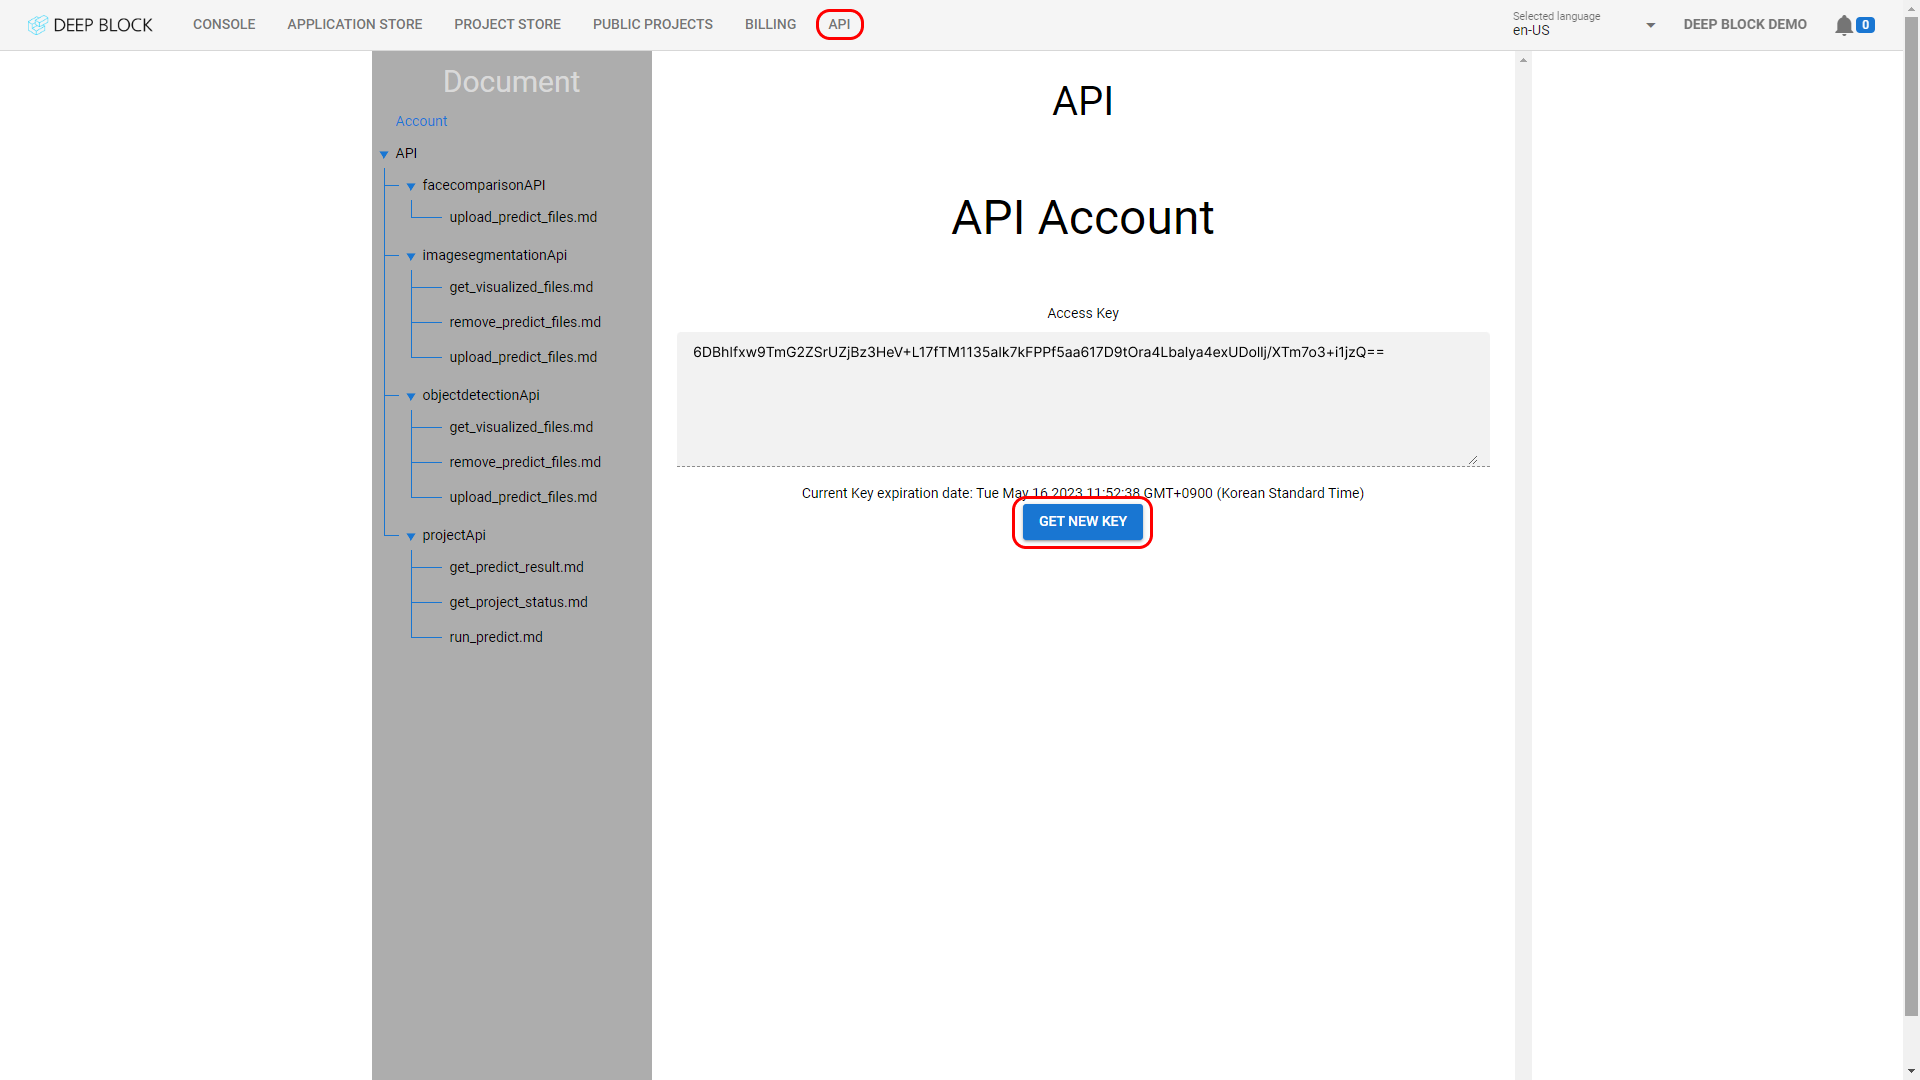Click the API Account heading
This screenshot has width=1920, height=1080.
[x=1082, y=217]
